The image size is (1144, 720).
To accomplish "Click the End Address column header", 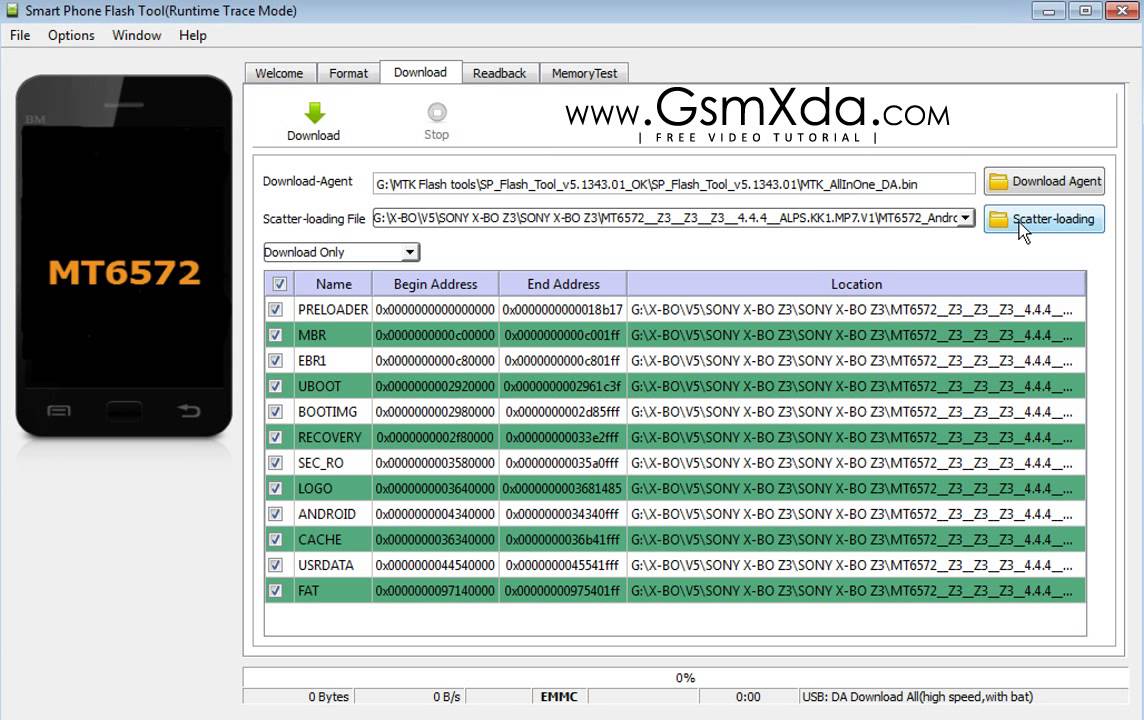I will [563, 284].
